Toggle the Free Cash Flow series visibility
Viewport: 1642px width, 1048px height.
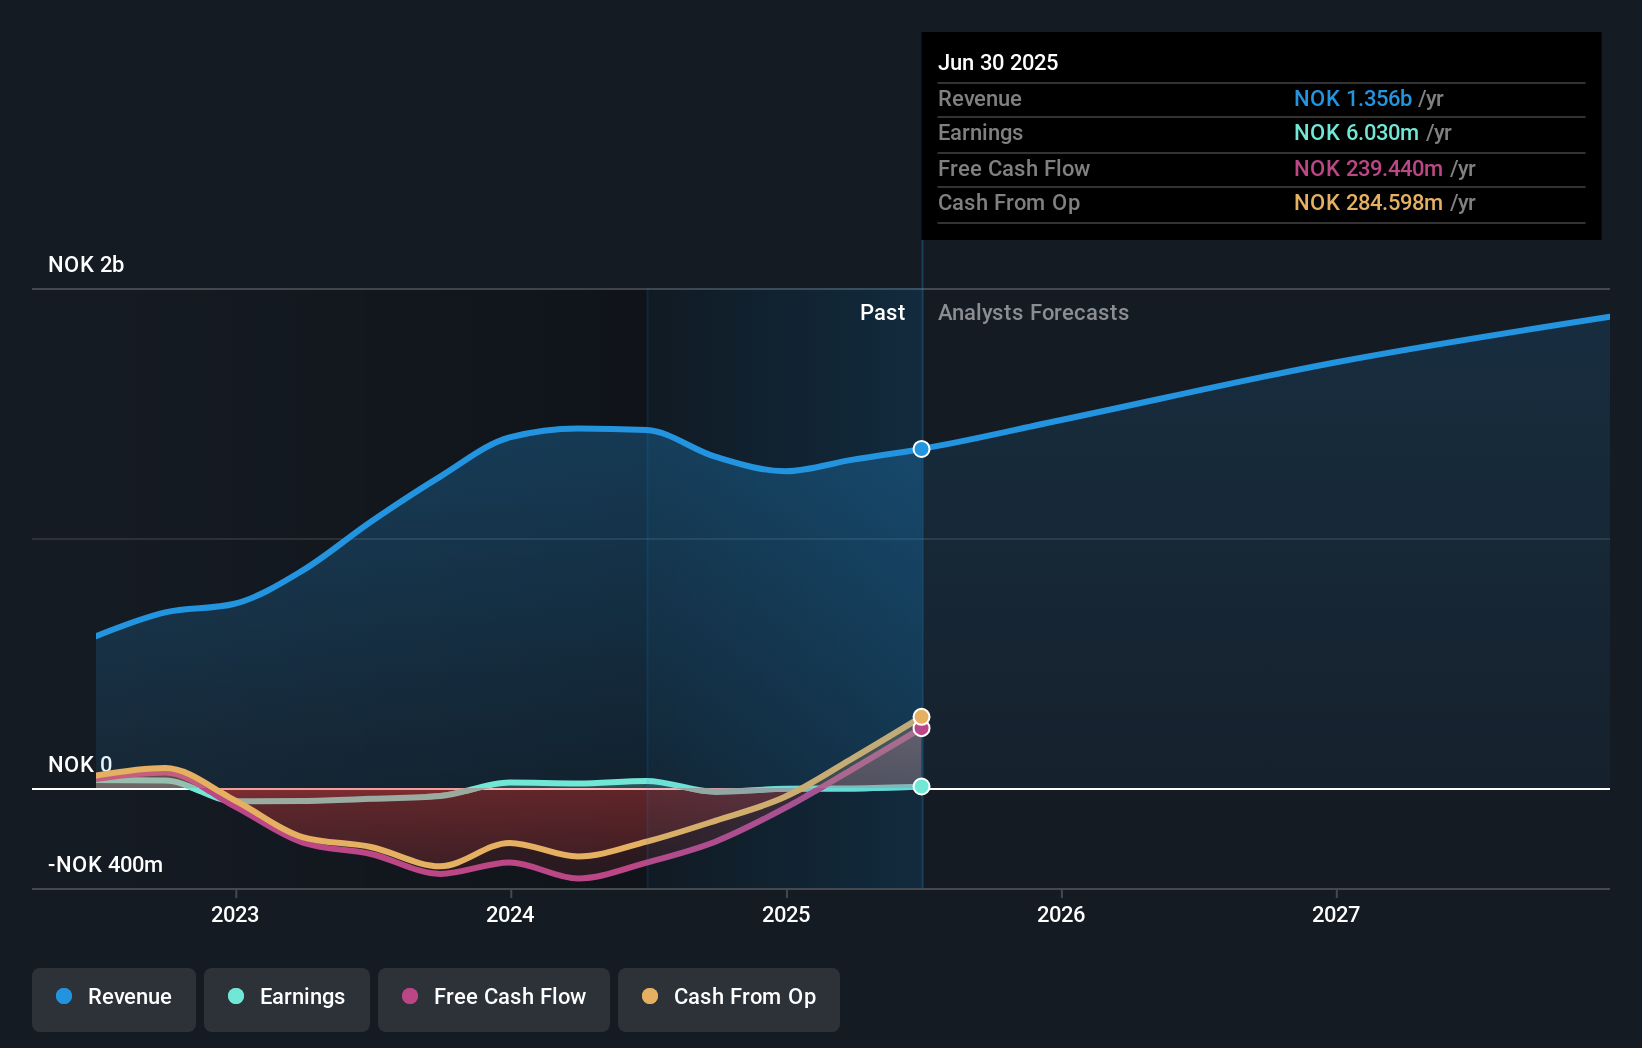[493, 997]
